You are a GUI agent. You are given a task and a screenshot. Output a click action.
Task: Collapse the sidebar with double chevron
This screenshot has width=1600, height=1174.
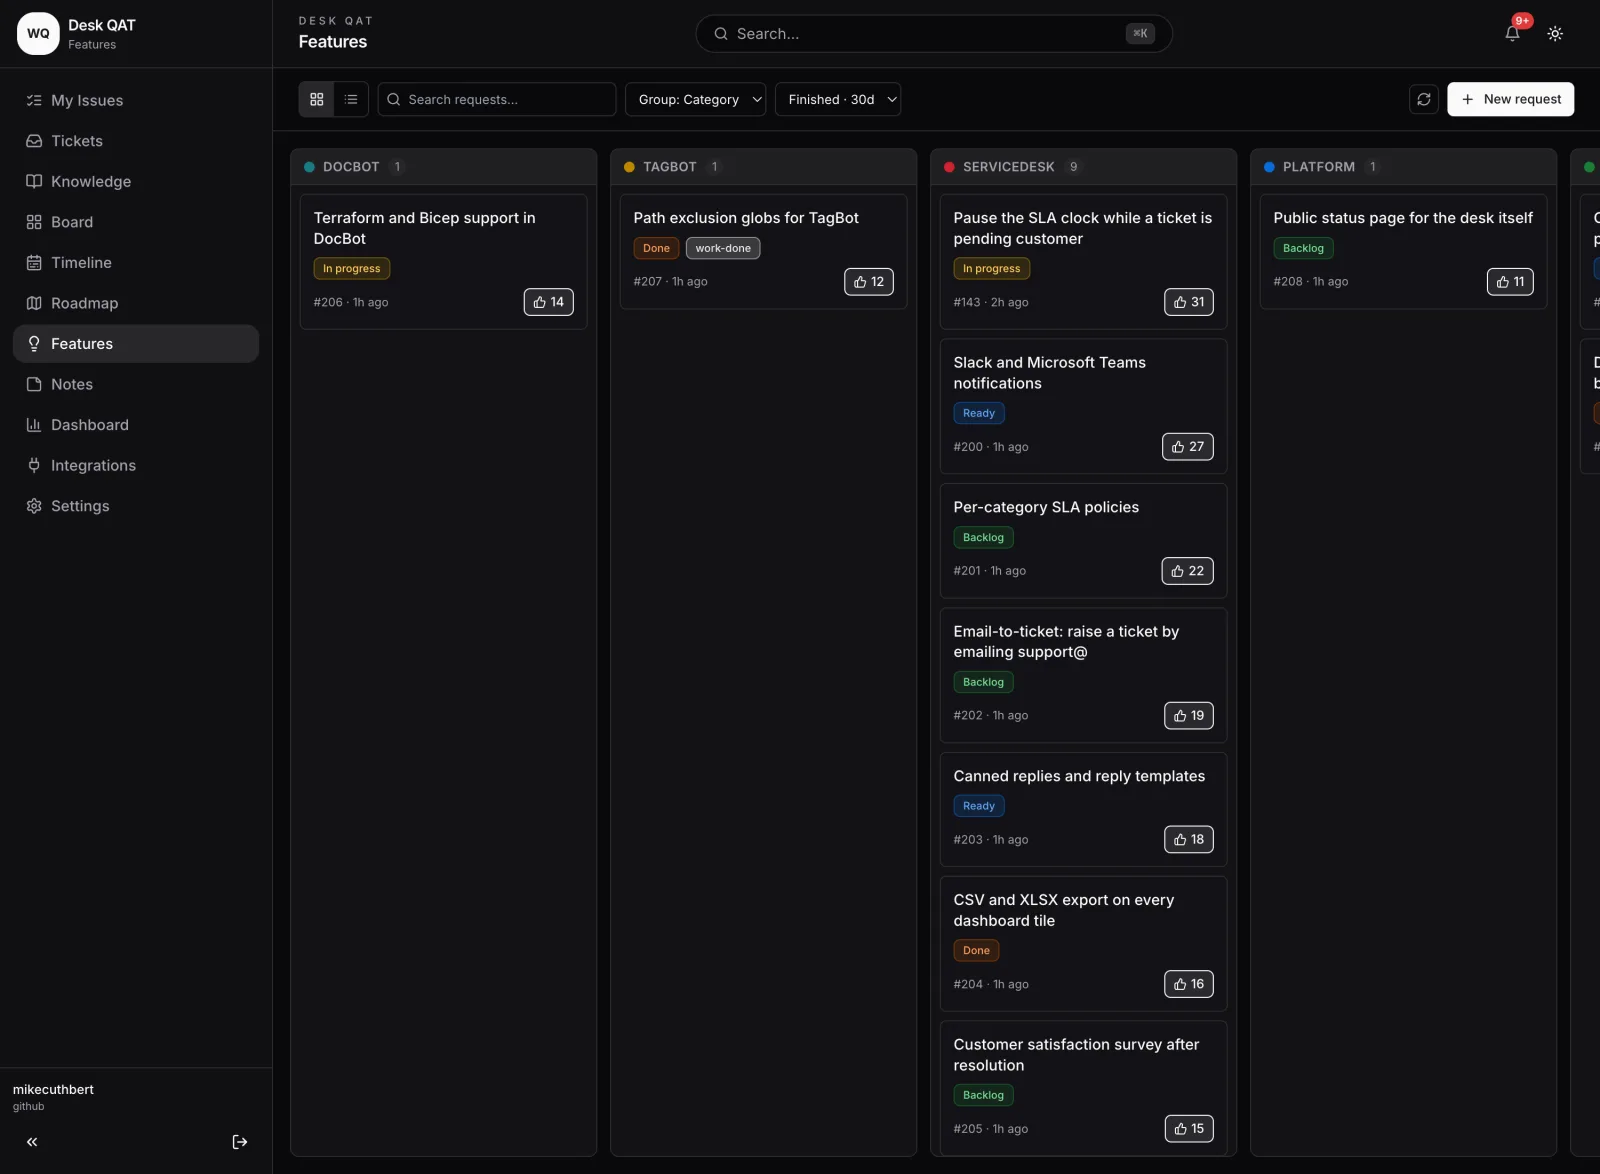click(x=32, y=1142)
